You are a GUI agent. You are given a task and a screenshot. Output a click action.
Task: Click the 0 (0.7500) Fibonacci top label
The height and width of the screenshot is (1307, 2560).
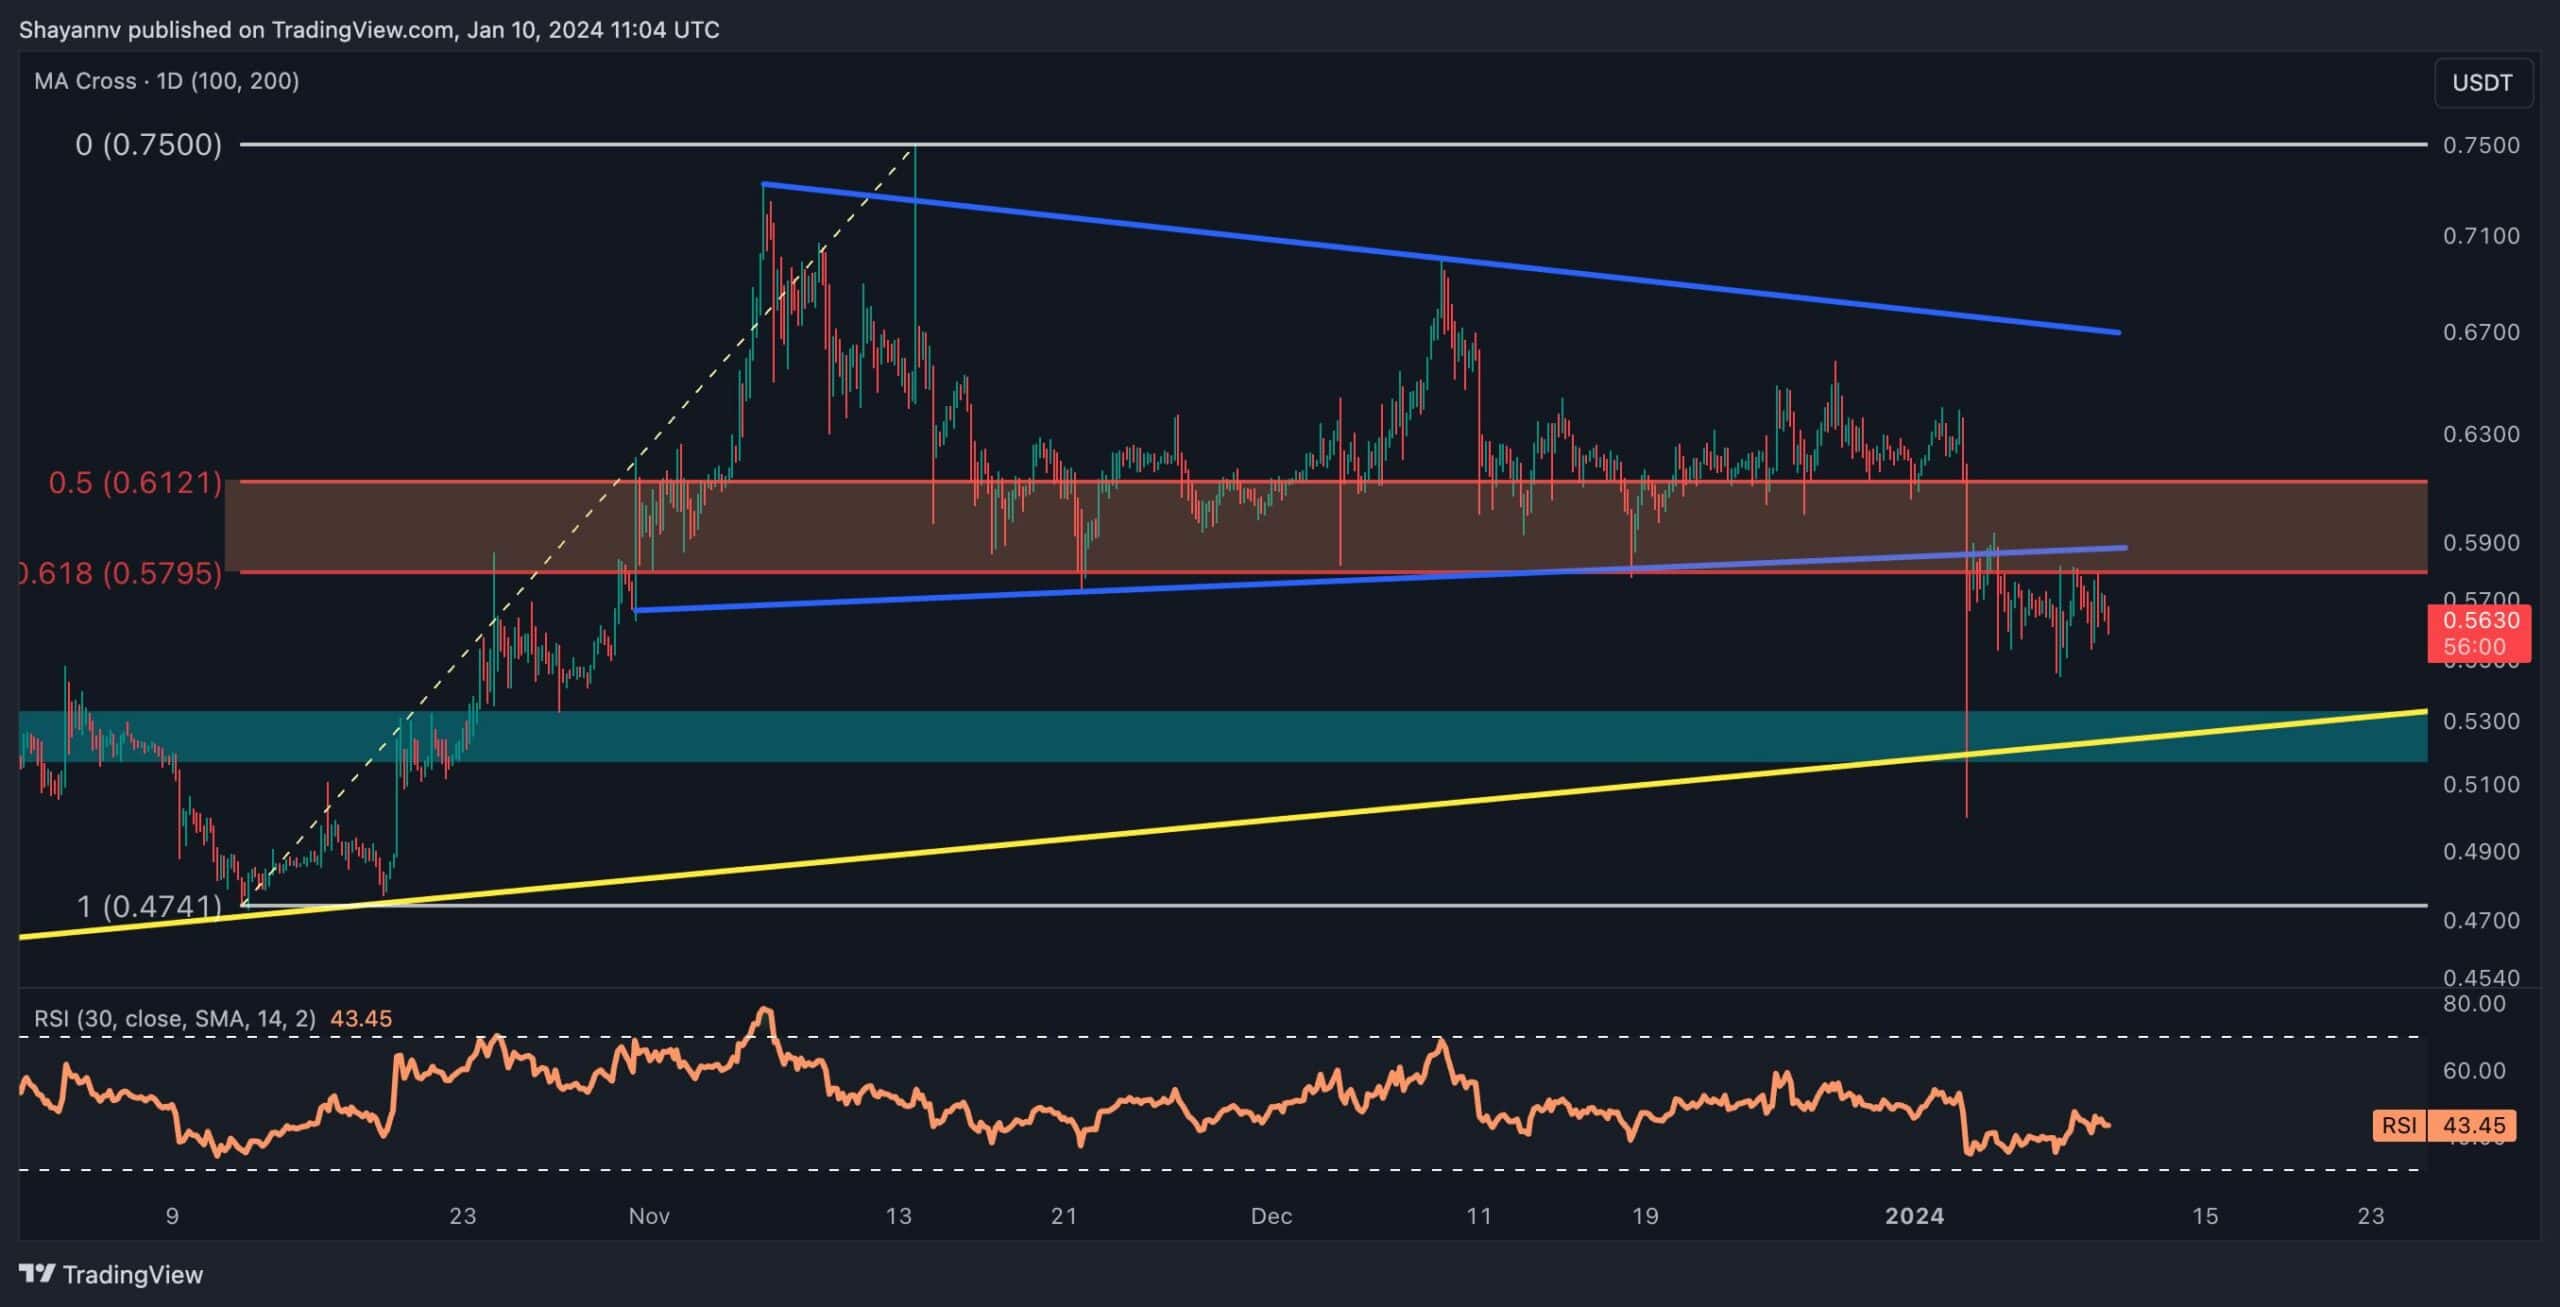tap(148, 145)
